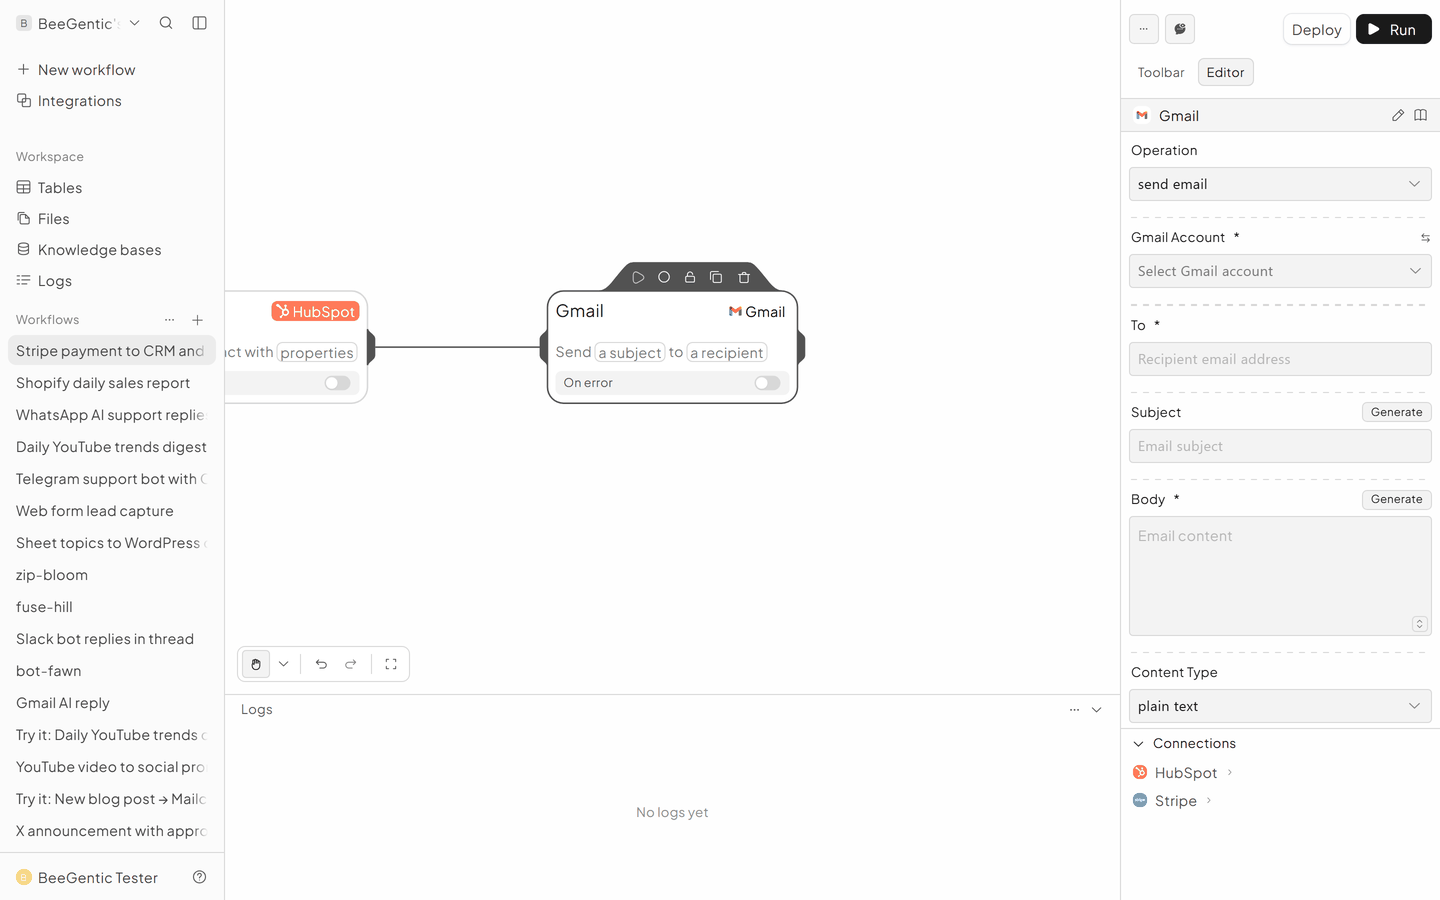Select the hand pan tool
The width and height of the screenshot is (1440, 900).
click(x=256, y=664)
